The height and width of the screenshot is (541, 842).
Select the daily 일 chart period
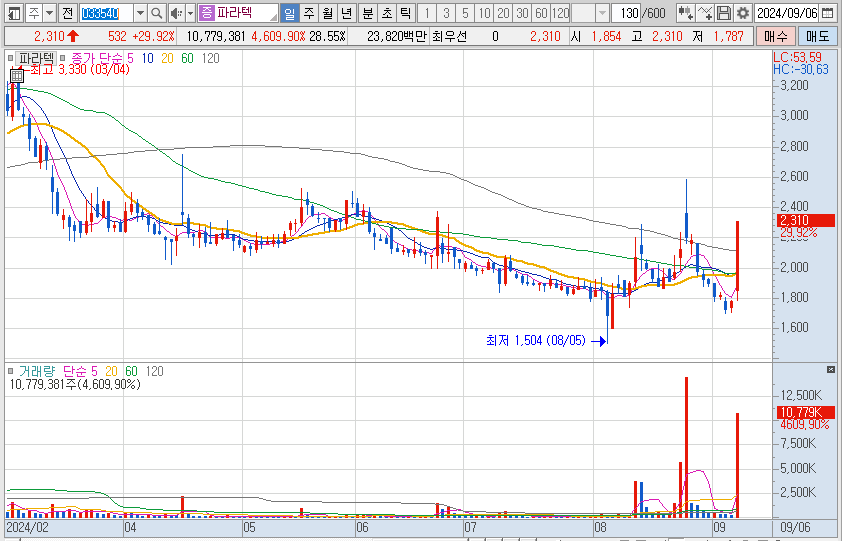point(289,13)
